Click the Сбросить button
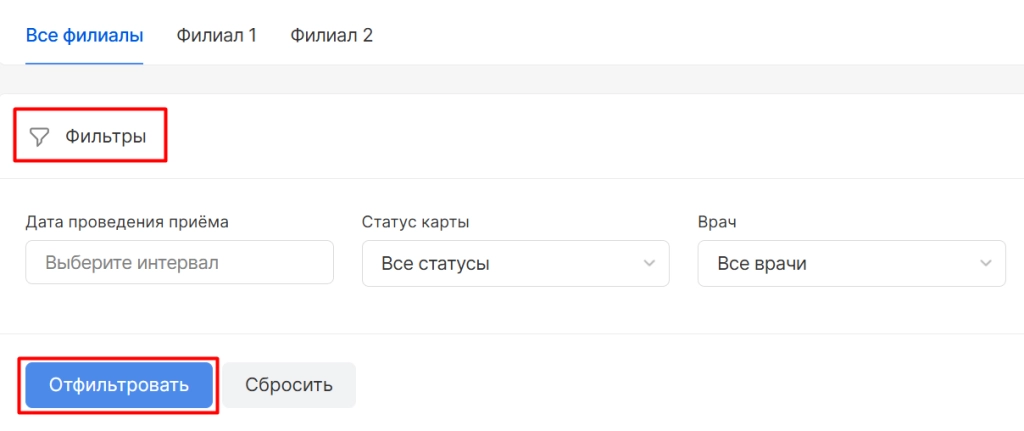 [289, 385]
